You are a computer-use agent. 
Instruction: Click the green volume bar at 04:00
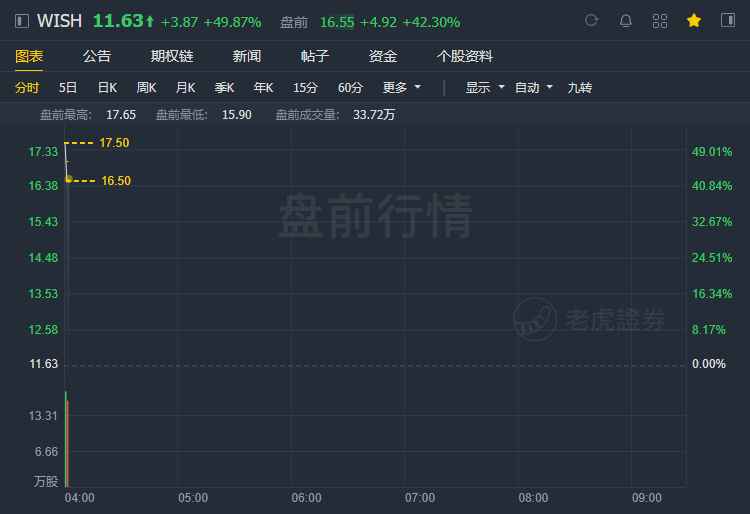[x=66, y=439]
